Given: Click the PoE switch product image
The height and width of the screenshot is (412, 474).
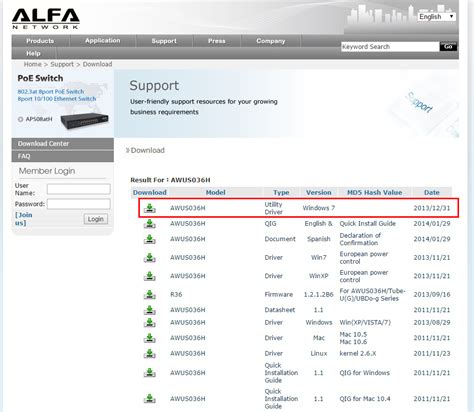Looking at the screenshot, I should (85, 121).
